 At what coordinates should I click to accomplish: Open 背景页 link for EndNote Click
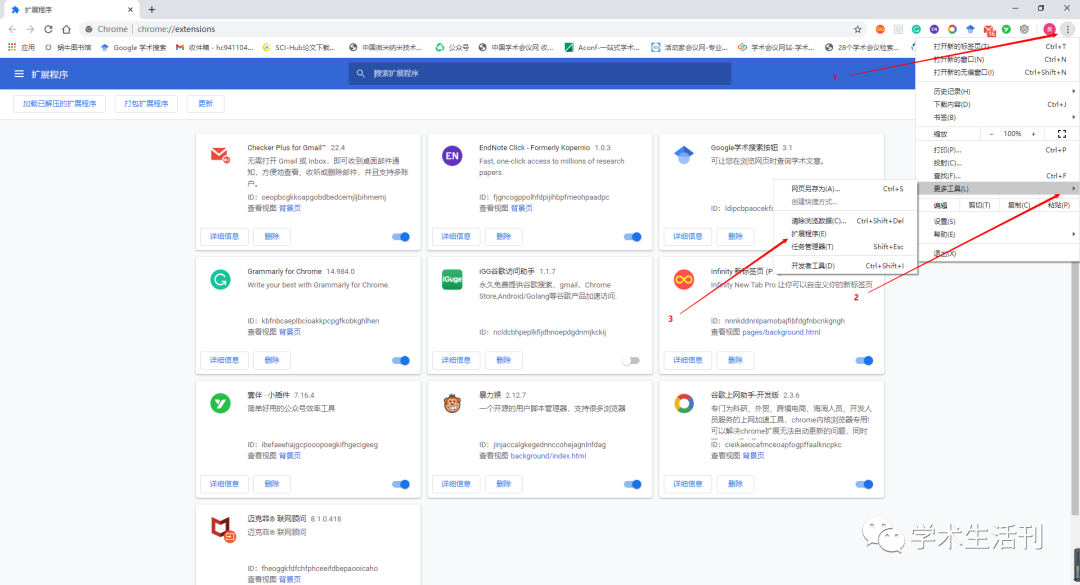point(521,208)
